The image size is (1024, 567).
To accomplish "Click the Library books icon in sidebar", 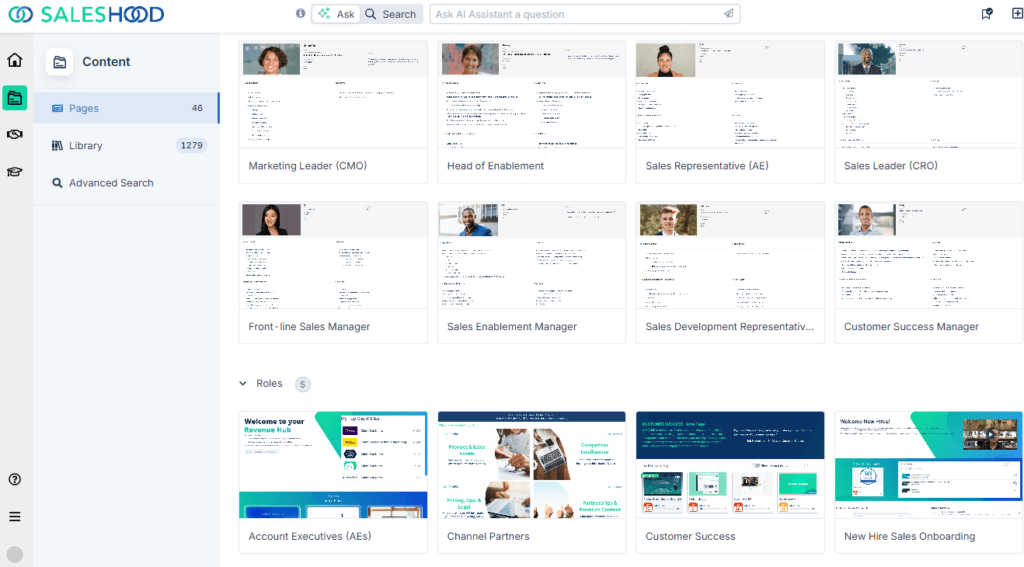I will coord(57,146).
